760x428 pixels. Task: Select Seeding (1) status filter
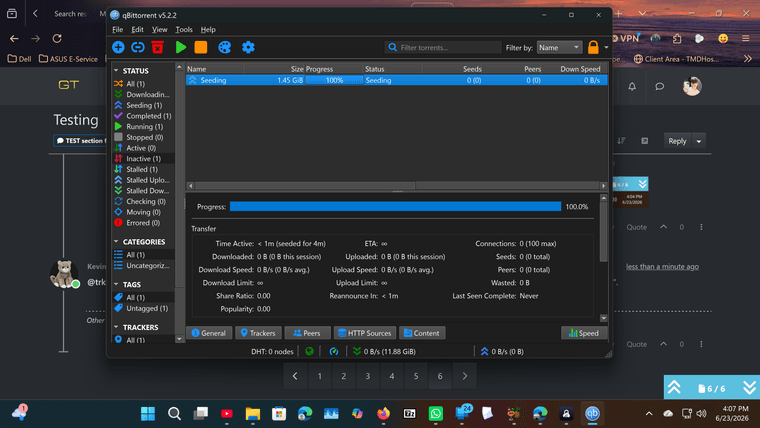[143, 105]
